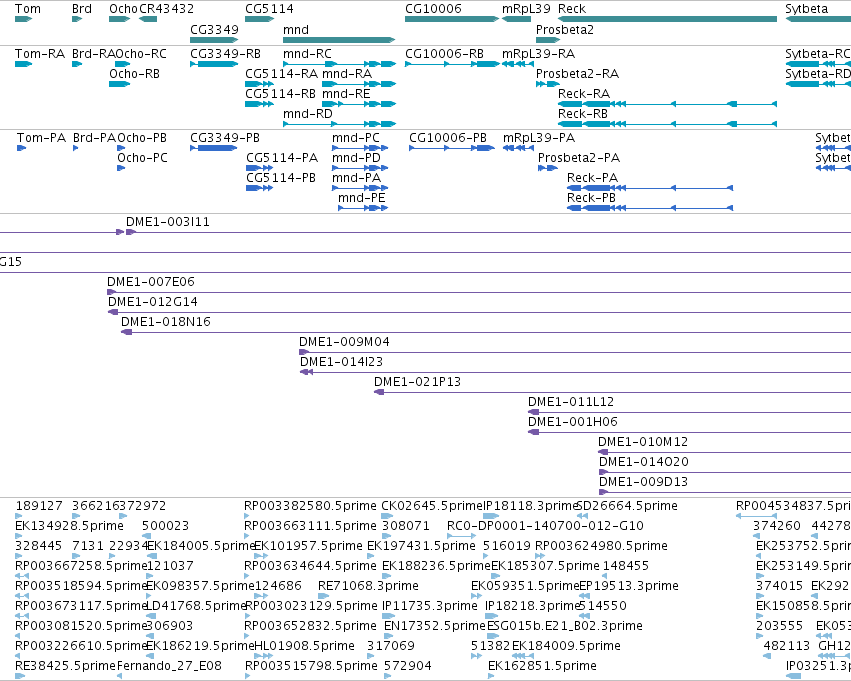Viewport: 851px width, 681px height.
Task: Select BAC clone DME1-001H06
Action: pyautogui.click(x=573, y=423)
